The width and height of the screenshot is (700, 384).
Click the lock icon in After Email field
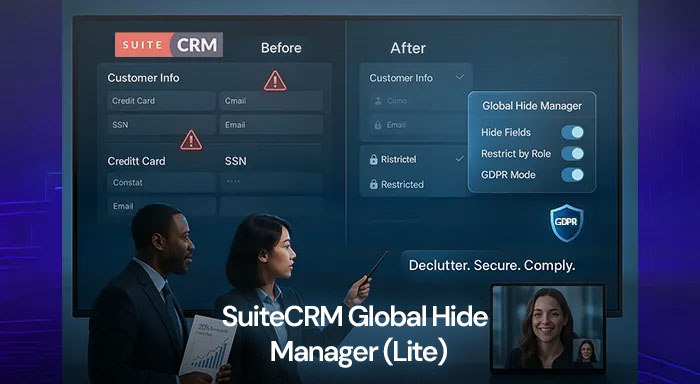378,125
